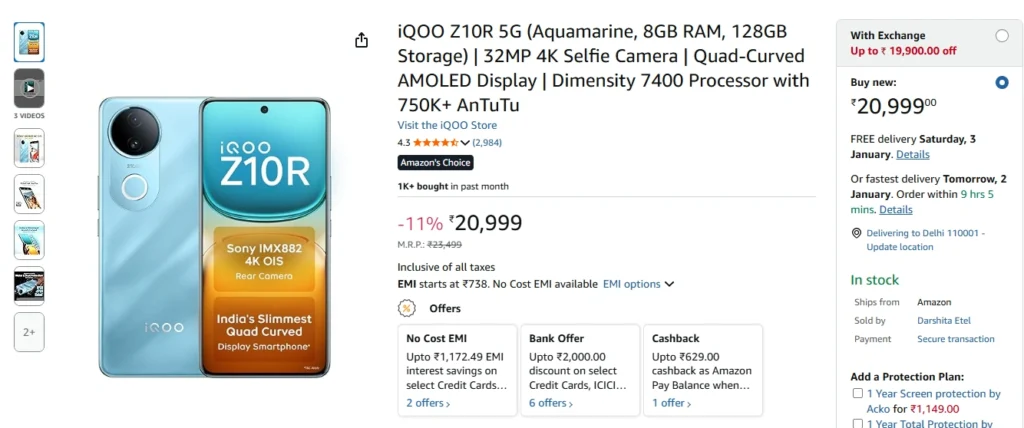Open 2 offers under No Cost EMI
The height and width of the screenshot is (428, 1024).
(x=427, y=403)
